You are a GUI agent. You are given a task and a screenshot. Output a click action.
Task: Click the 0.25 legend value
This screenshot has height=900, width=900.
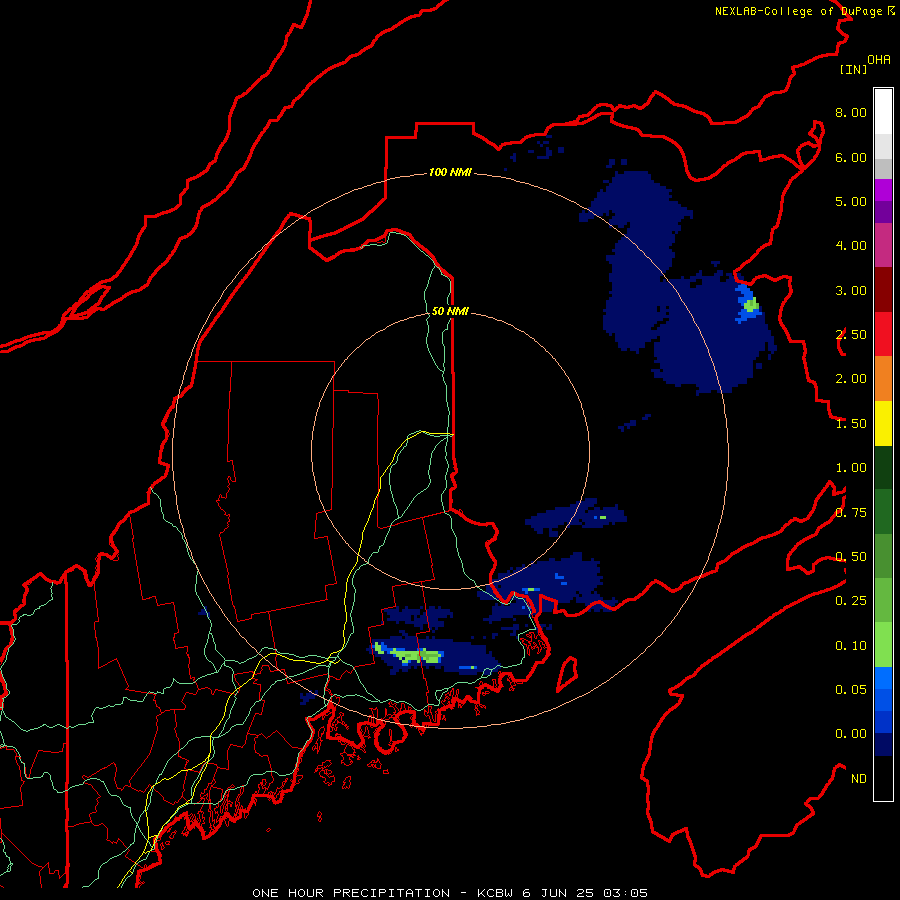coord(851,601)
